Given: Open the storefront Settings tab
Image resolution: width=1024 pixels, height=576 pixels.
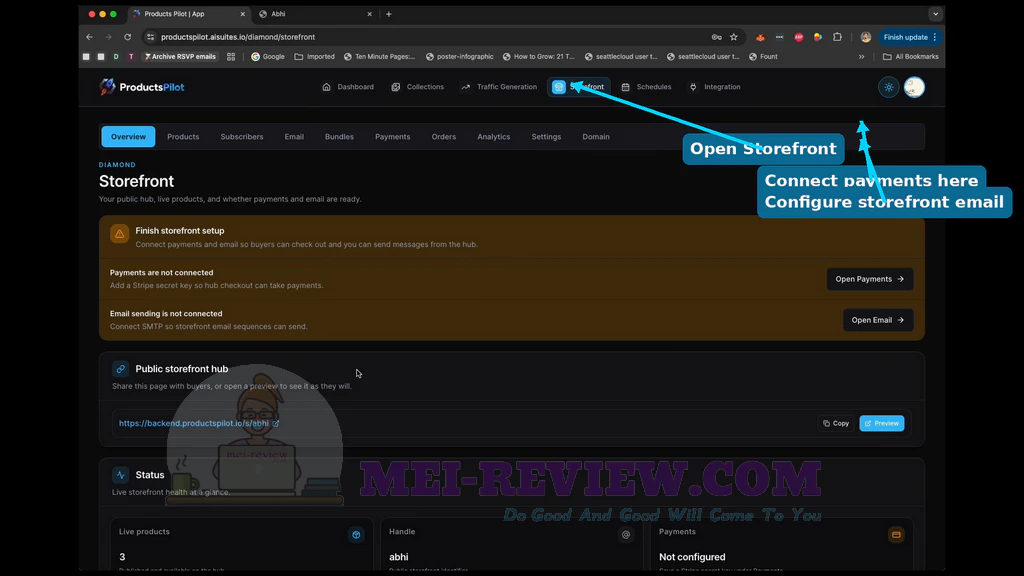Looking at the screenshot, I should pos(546,136).
